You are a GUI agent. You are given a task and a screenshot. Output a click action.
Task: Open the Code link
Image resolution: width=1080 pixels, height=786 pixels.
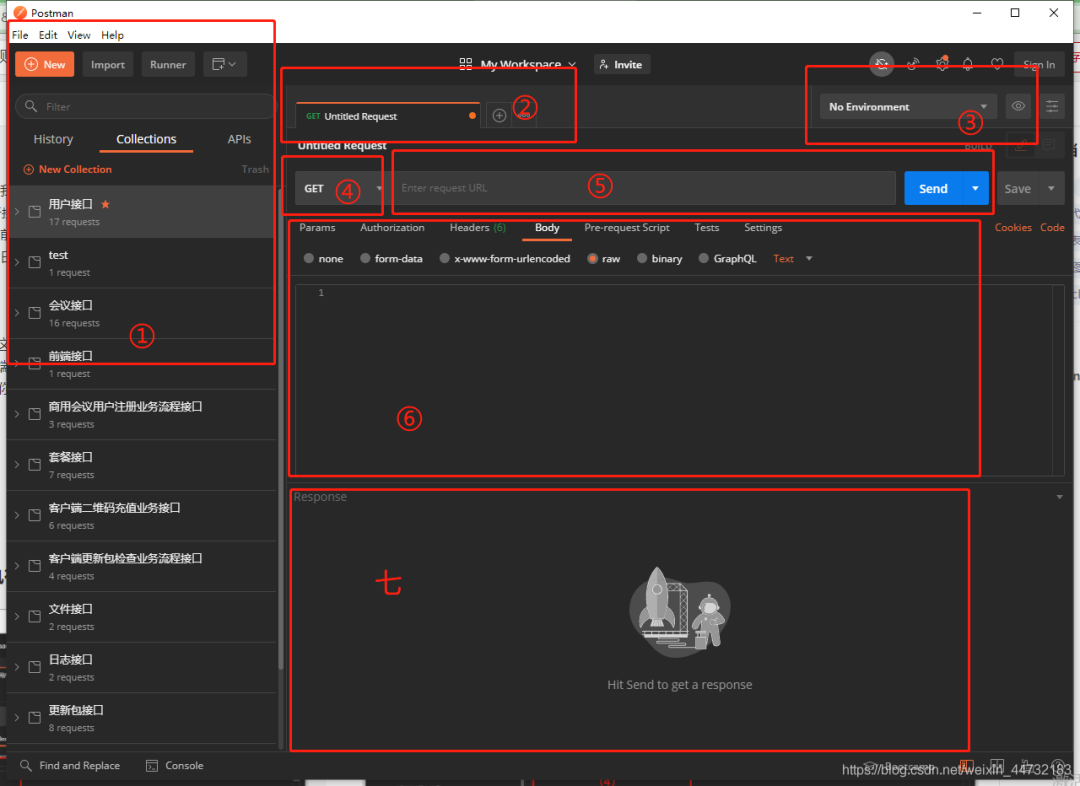1052,227
